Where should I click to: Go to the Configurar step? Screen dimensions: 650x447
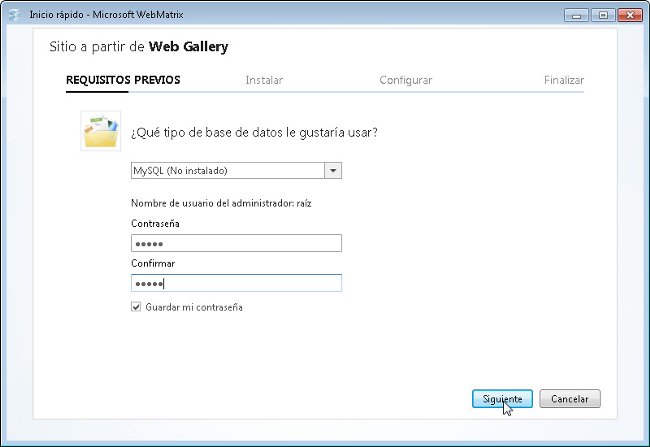coord(405,80)
